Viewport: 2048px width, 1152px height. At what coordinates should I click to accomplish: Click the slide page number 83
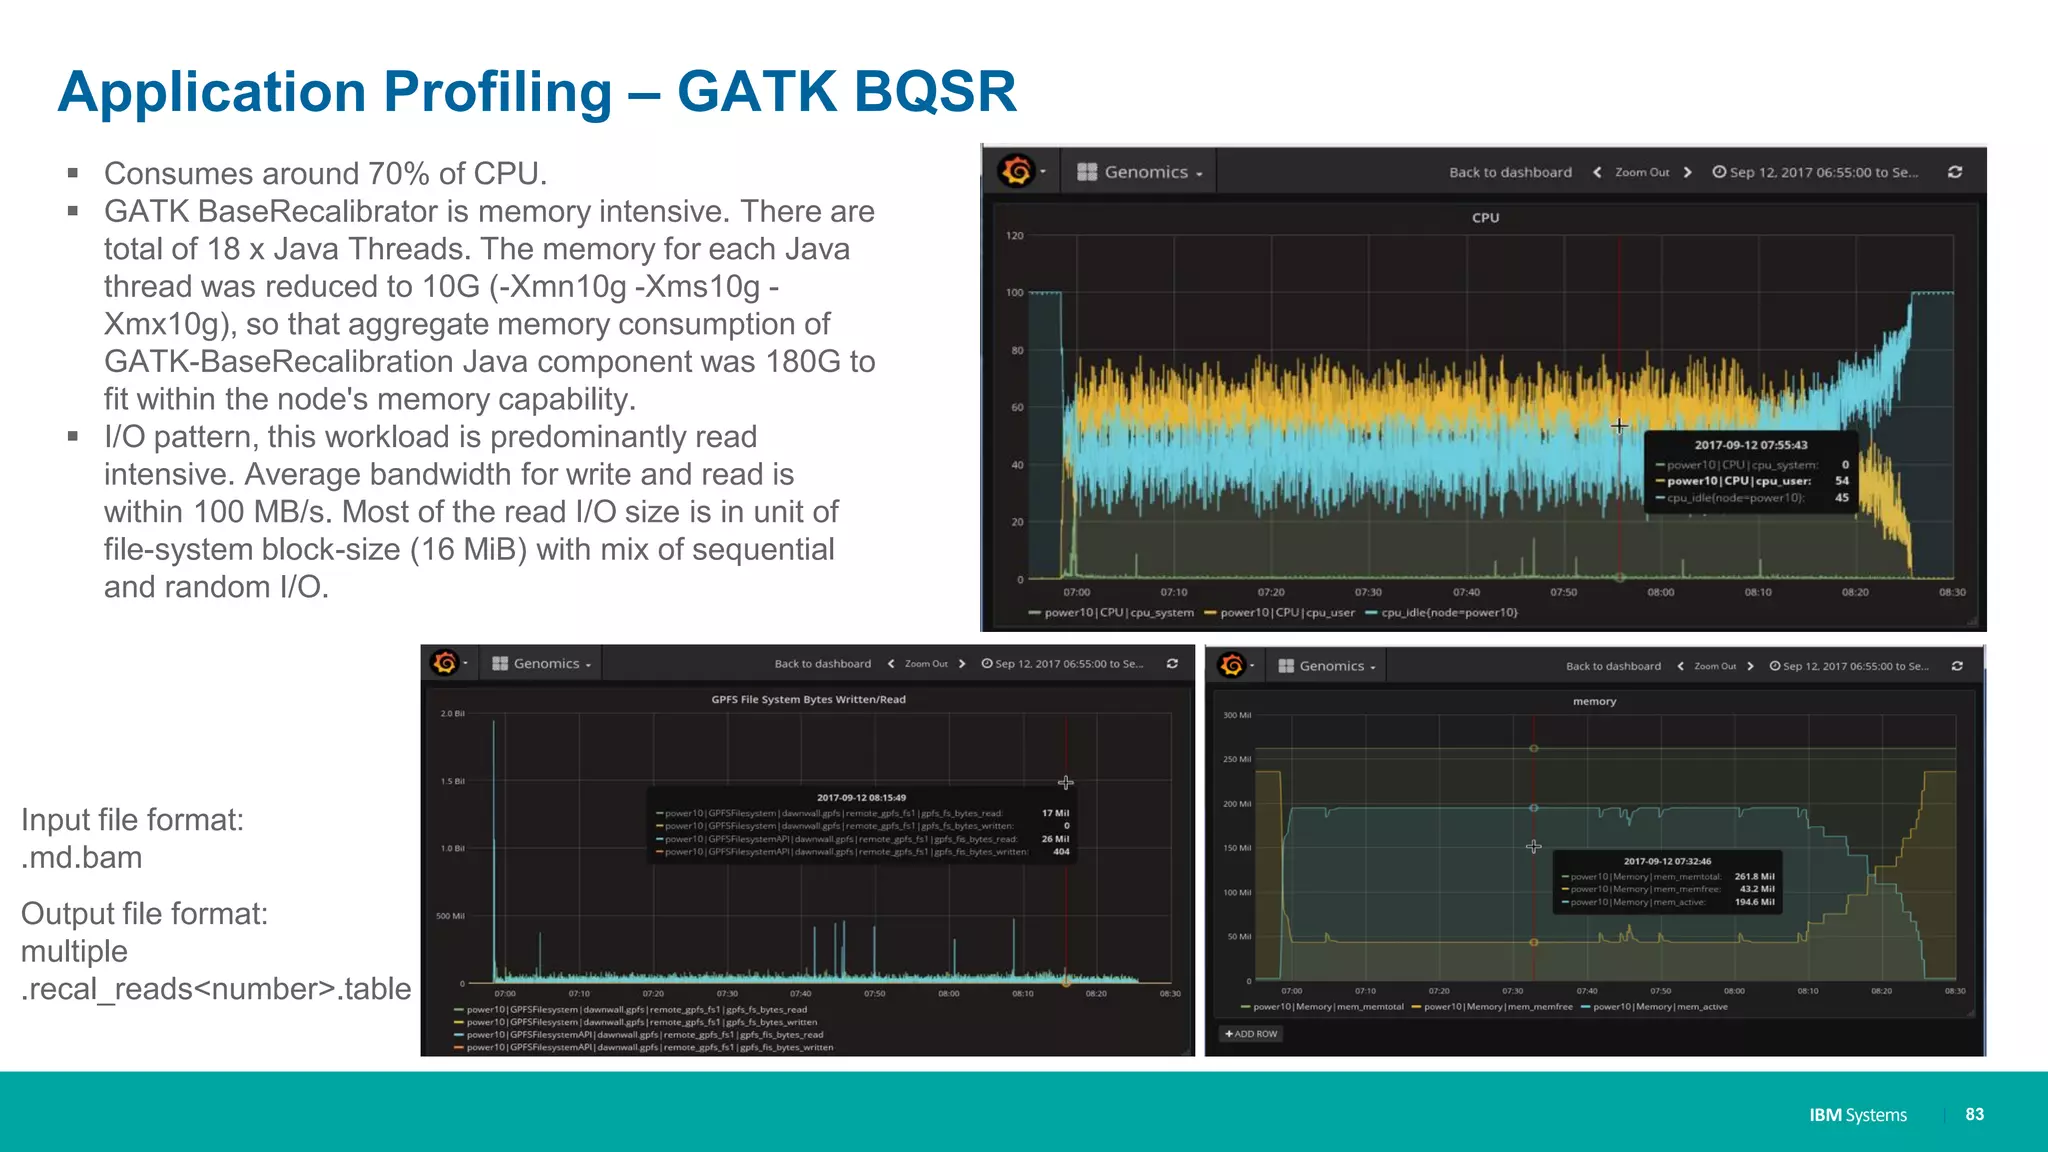coord(1974,1114)
